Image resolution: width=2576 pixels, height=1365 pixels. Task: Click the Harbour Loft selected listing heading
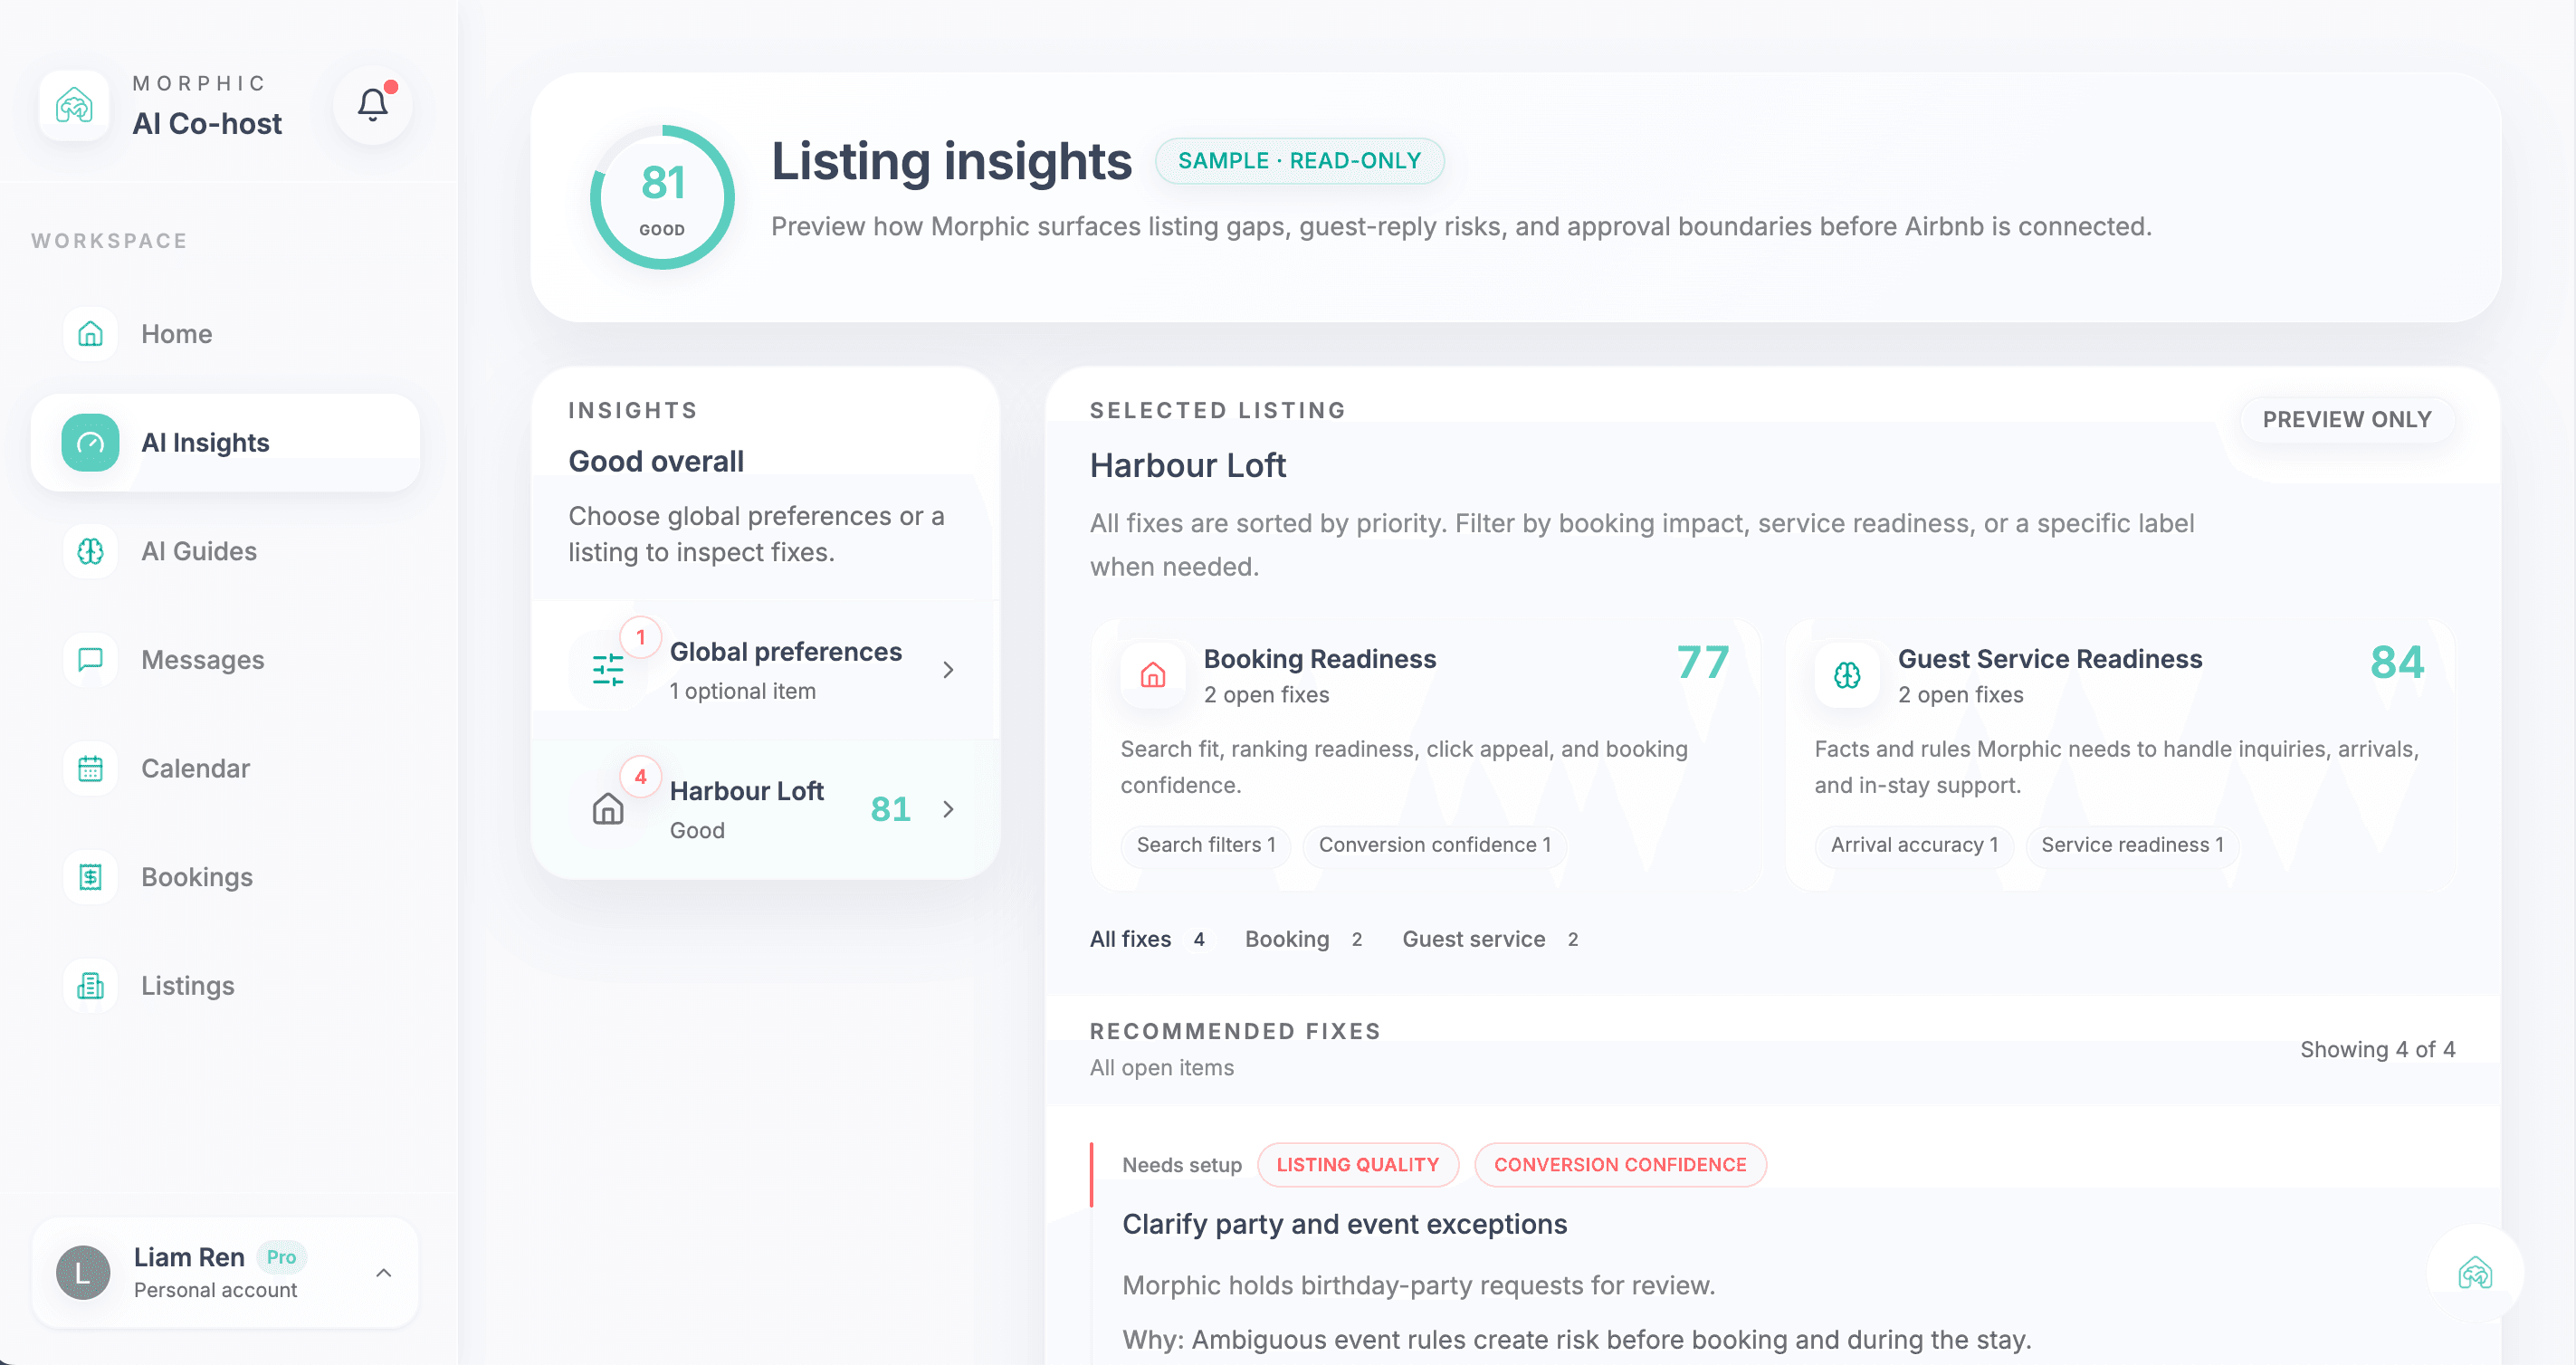point(1187,466)
